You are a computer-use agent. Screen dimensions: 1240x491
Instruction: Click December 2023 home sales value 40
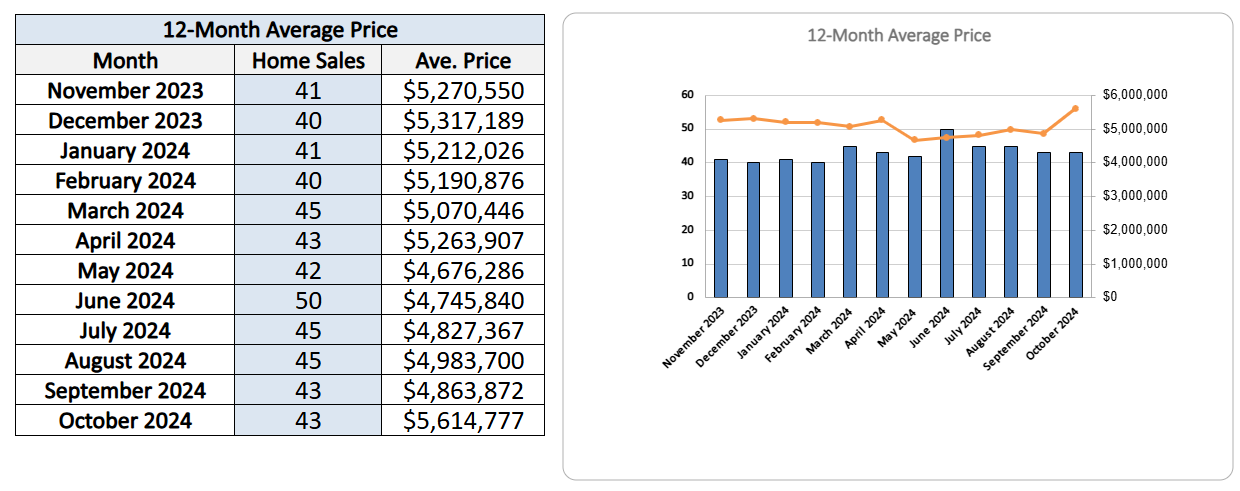click(x=308, y=120)
